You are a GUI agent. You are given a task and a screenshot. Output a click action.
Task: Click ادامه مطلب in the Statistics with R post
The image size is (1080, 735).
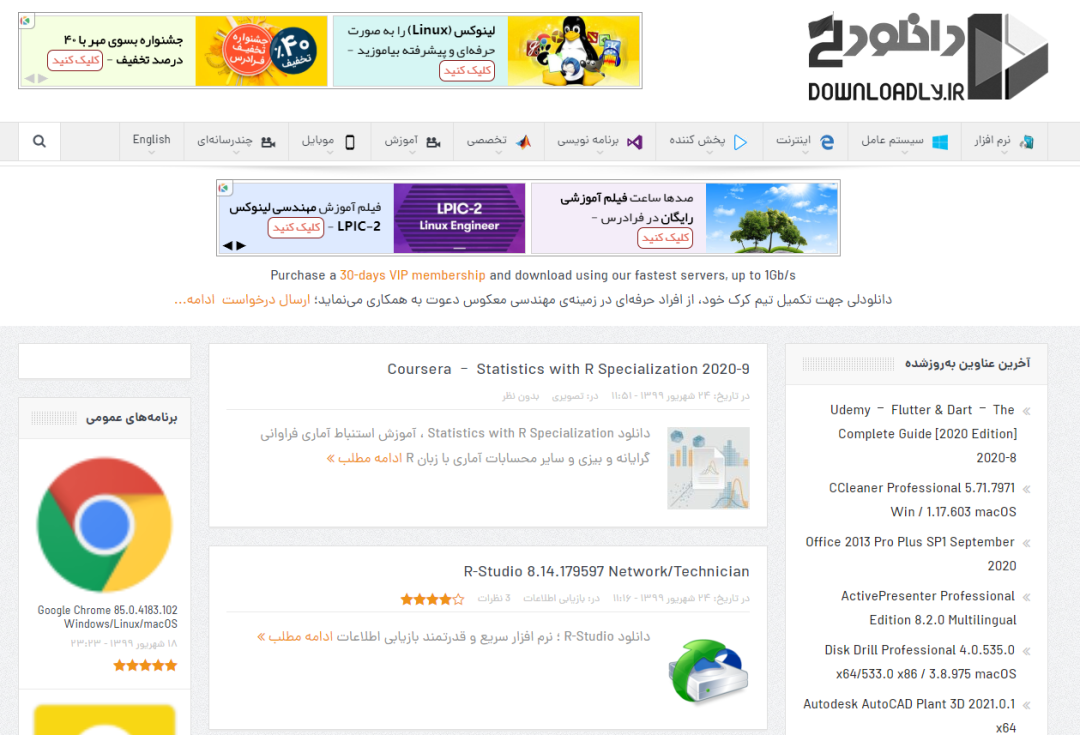[x=364, y=458]
